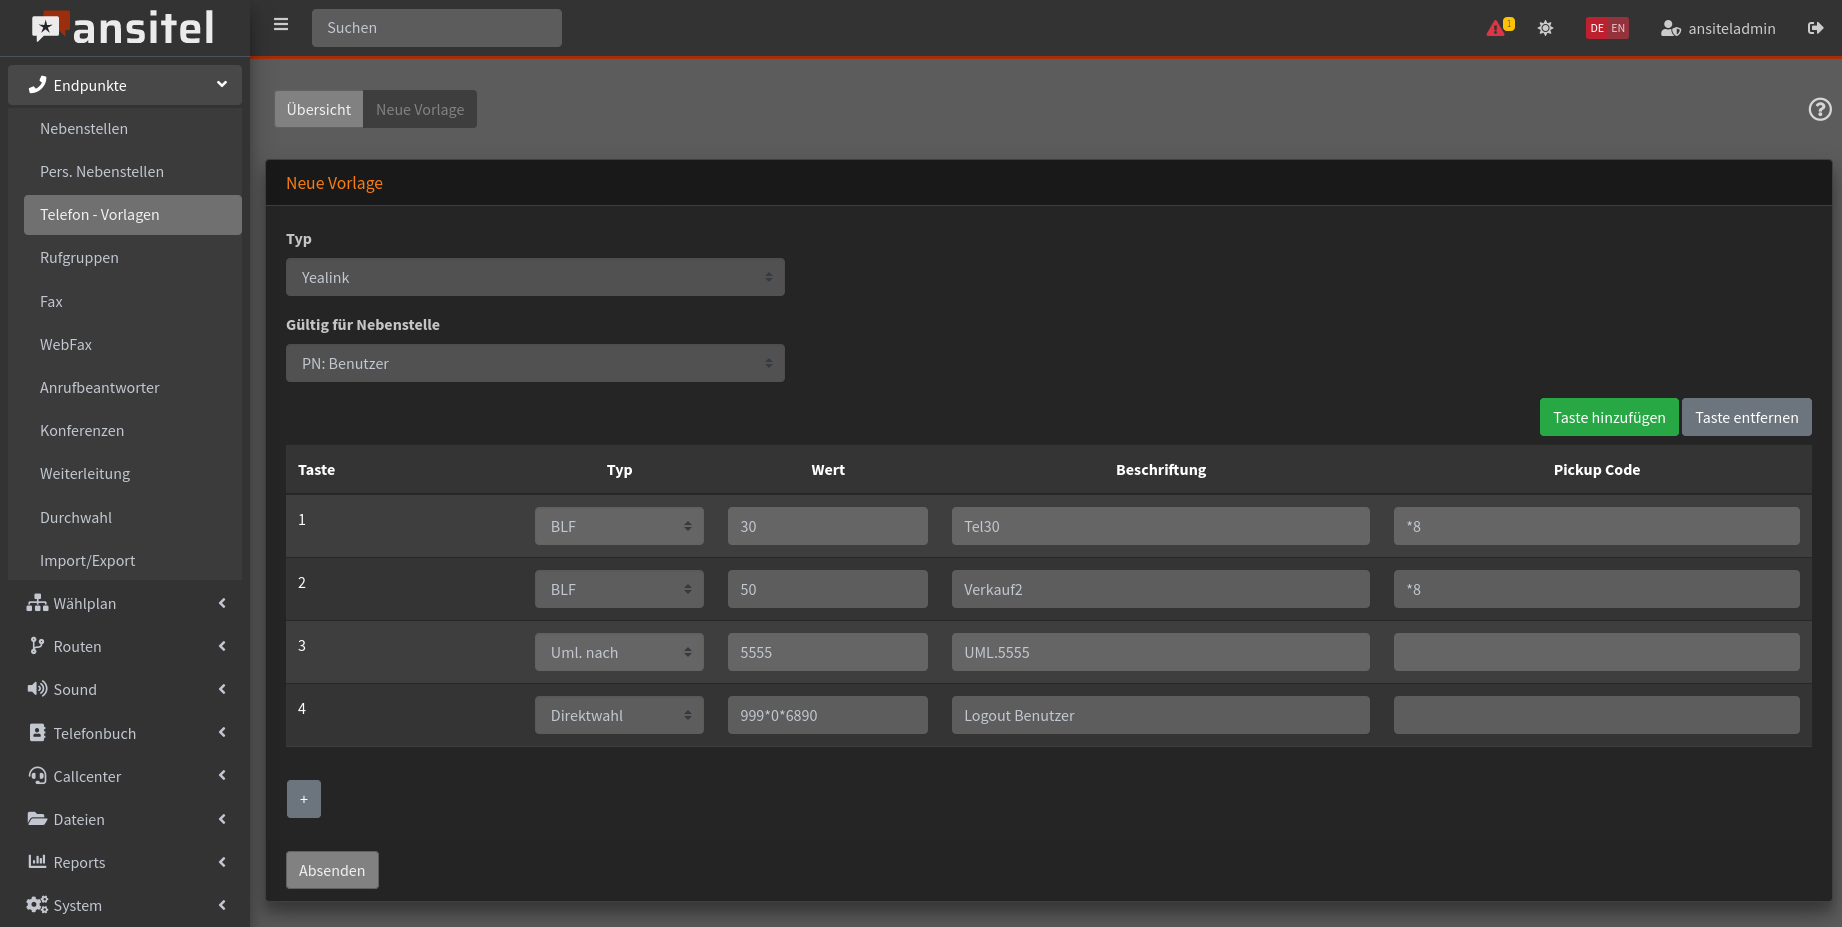The width and height of the screenshot is (1842, 927).
Task: Click the Beschriftung field containing Verkauf2
Action: point(1160,589)
